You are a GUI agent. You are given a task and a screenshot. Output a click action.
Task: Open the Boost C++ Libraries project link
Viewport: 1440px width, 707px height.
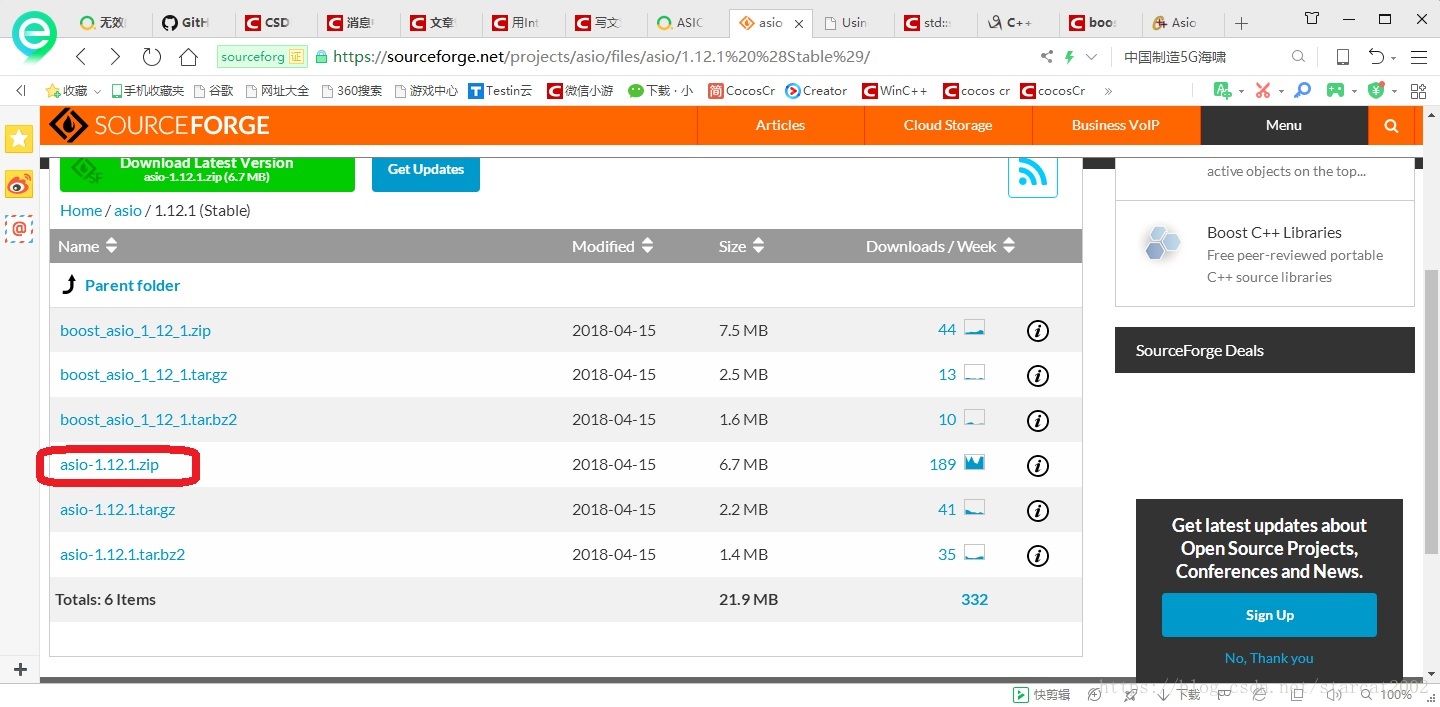1274,232
